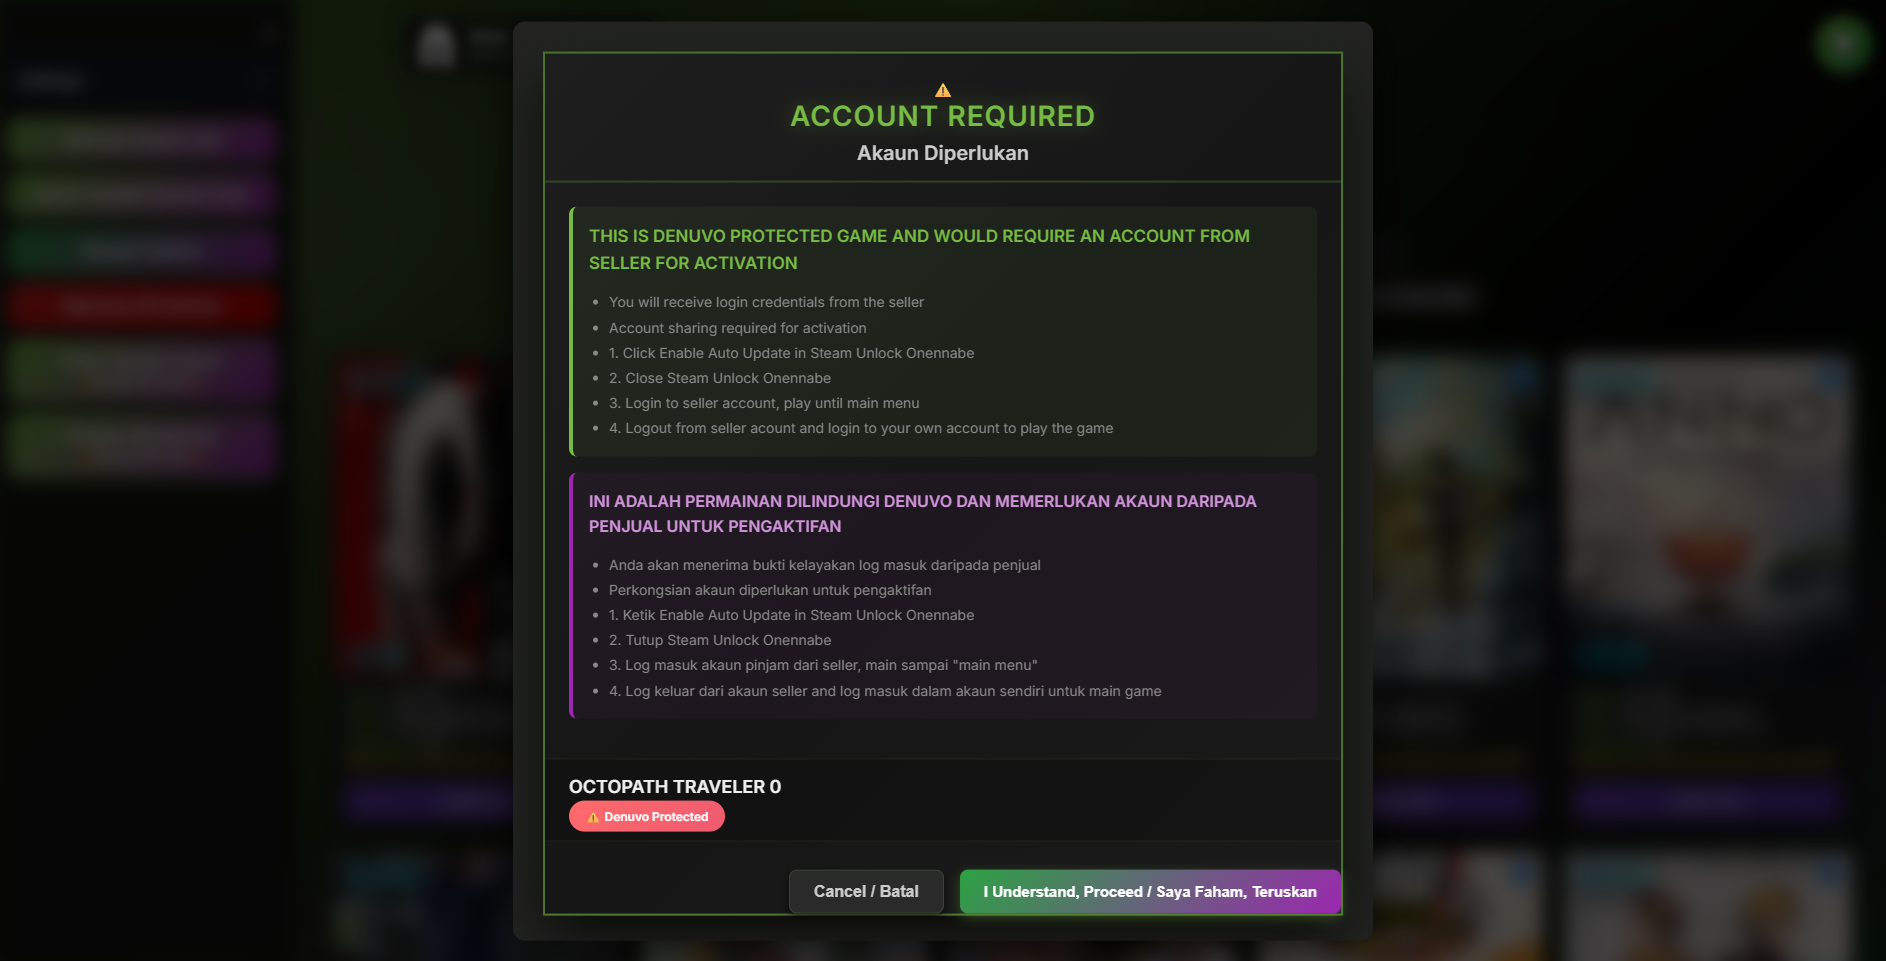Viewport: 1886px width, 961px height.
Task: Select the OCTOPATH TRAVELER 0 game title
Action: coord(675,787)
